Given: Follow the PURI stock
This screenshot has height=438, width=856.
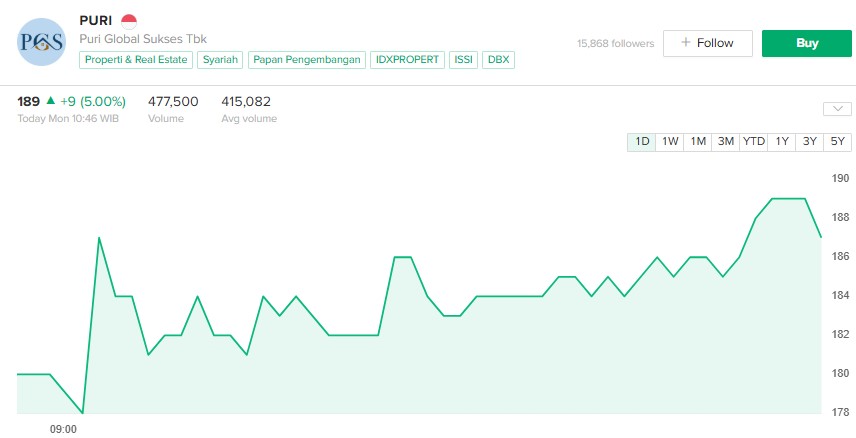Looking at the screenshot, I should click(708, 43).
